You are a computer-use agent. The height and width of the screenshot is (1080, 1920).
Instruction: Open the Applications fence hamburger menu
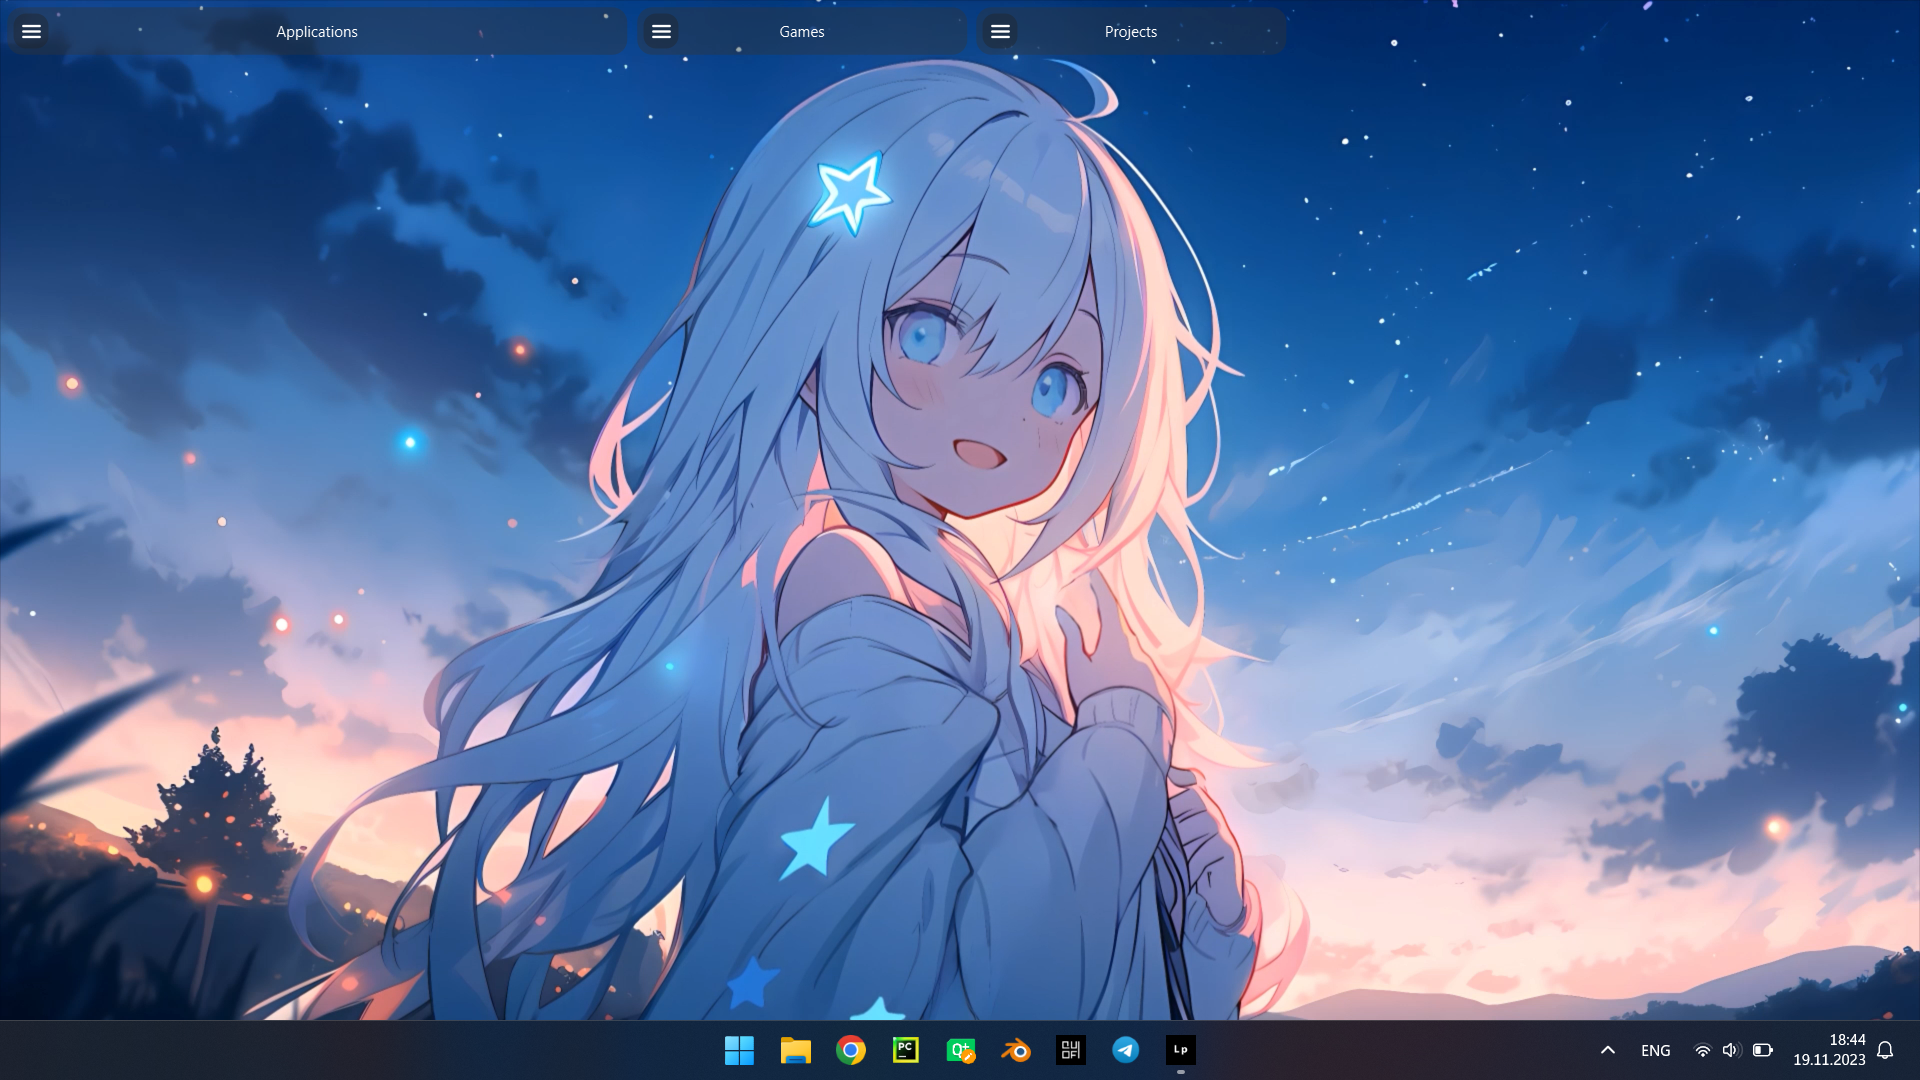coord(31,32)
